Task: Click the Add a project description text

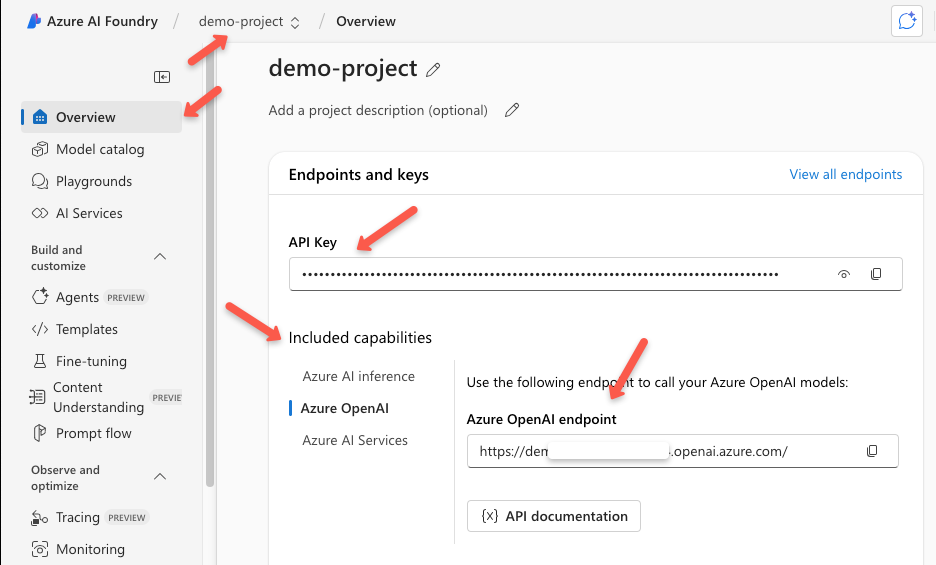Action: (x=378, y=110)
